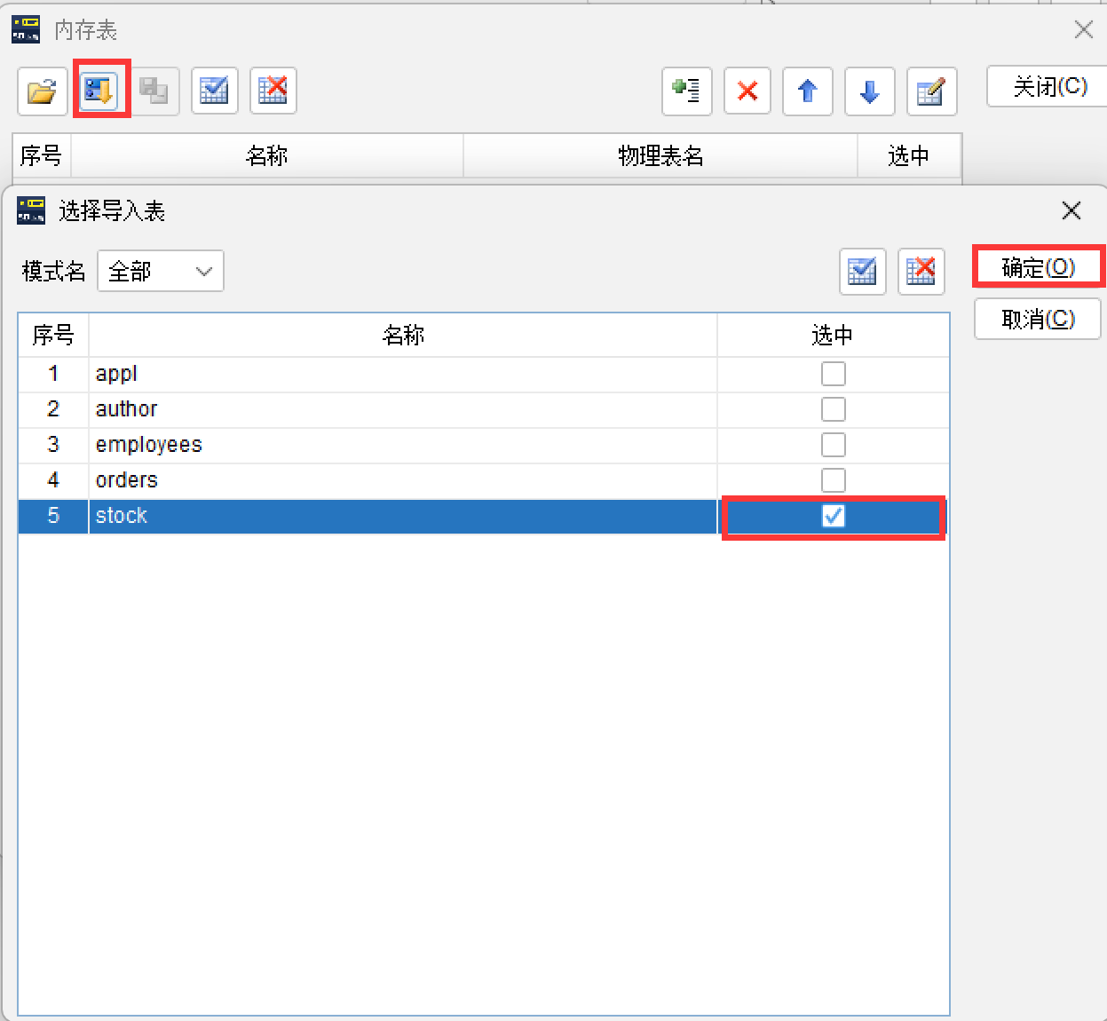1107x1021 pixels.
Task: Click 名称 column header in import dialog
Action: tap(403, 335)
